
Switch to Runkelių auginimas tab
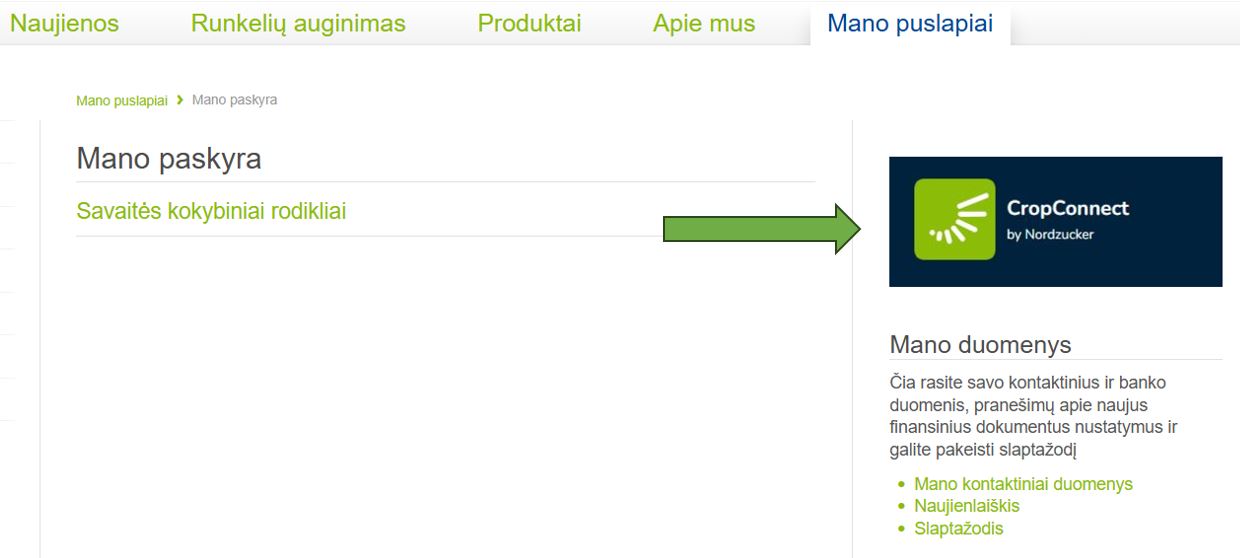click(x=298, y=23)
